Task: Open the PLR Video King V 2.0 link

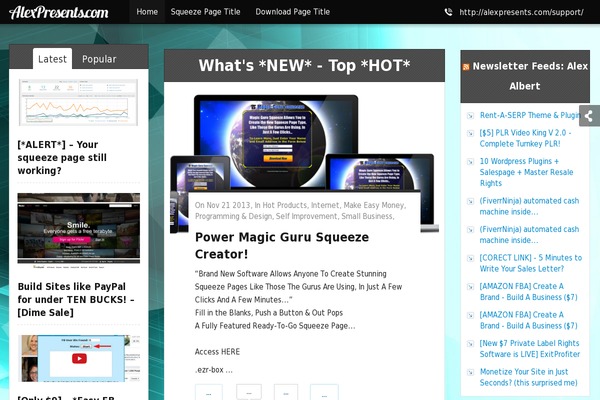Action: [x=525, y=138]
